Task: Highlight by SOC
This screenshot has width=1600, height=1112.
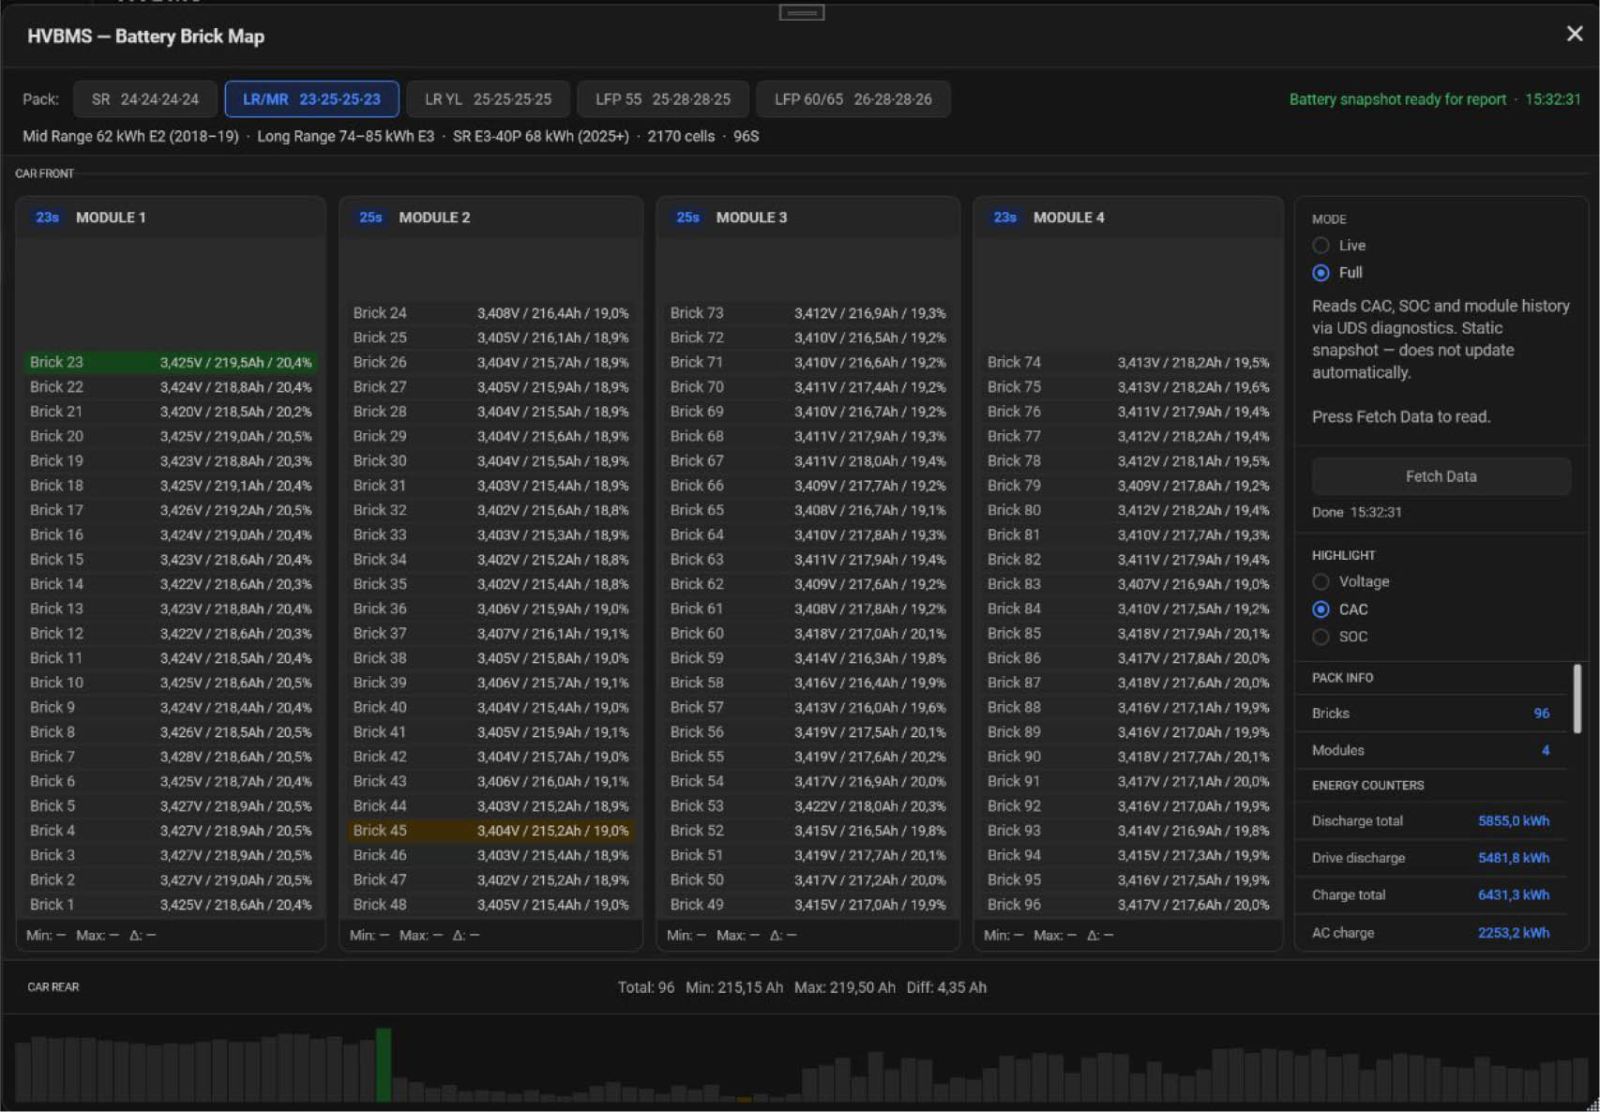Action: point(1321,636)
